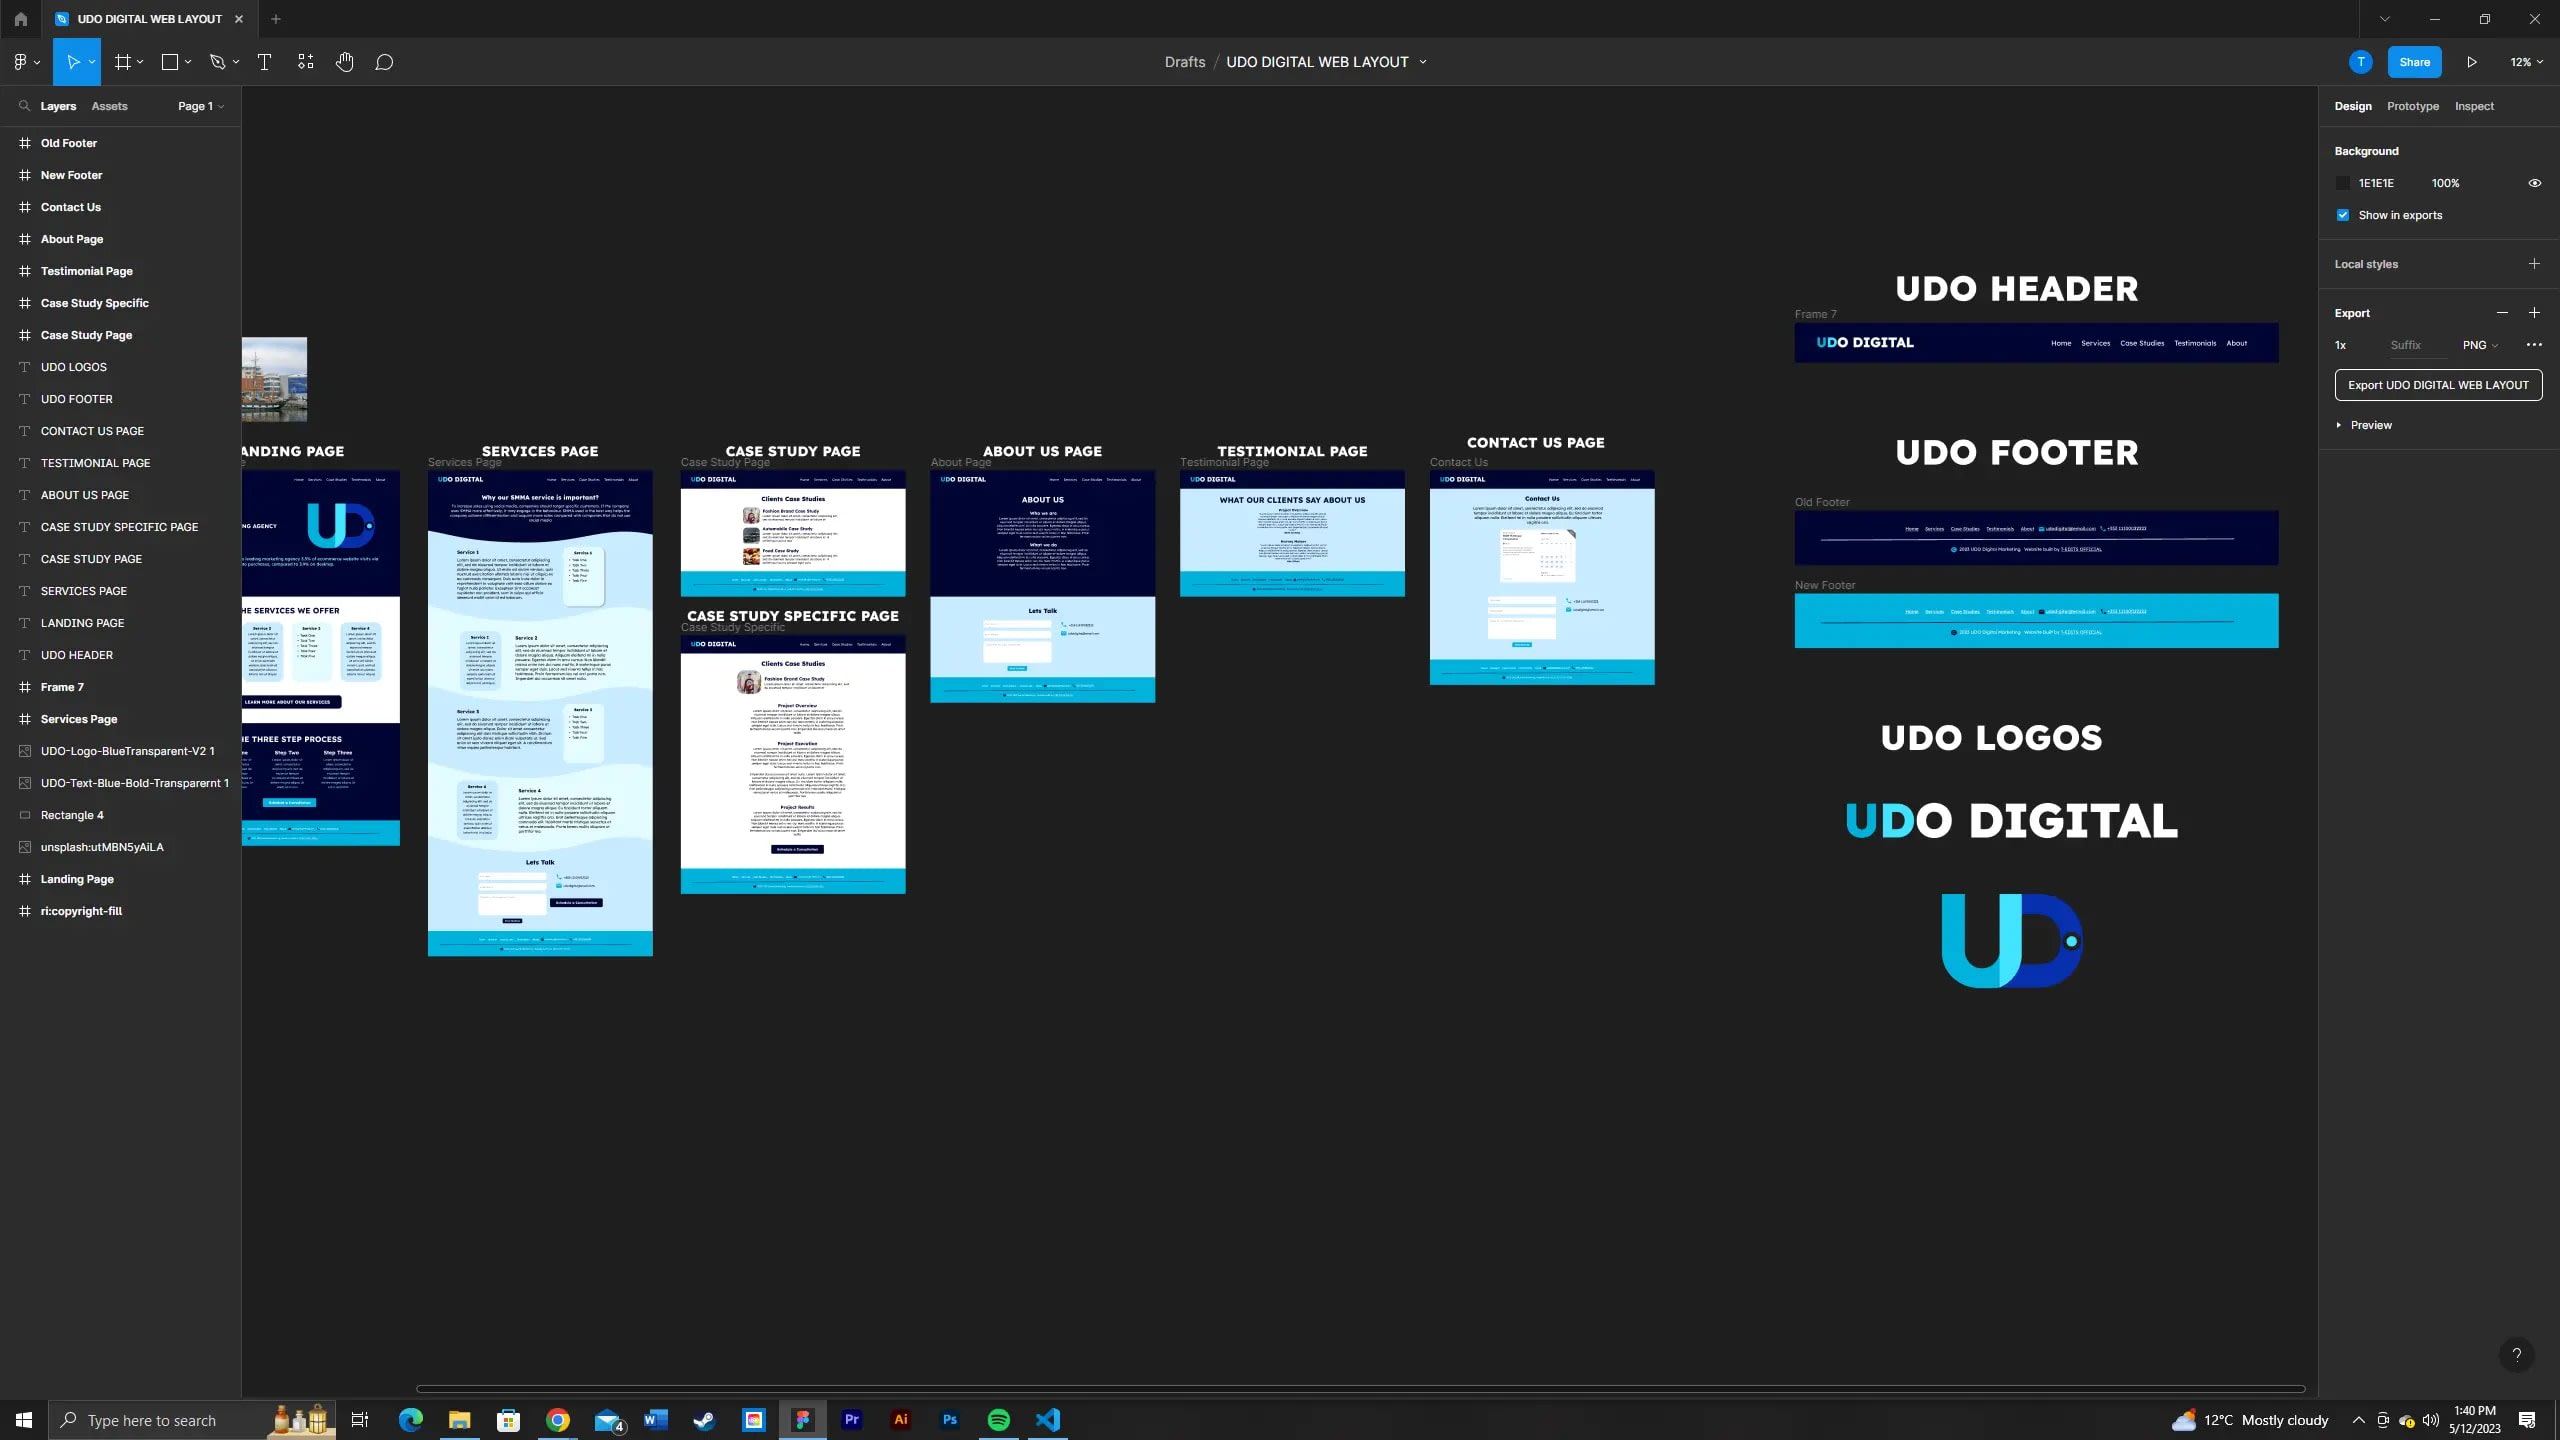Select the Hand tool
Screen dimensions: 2560x1440
pyautogui.click(x=344, y=62)
